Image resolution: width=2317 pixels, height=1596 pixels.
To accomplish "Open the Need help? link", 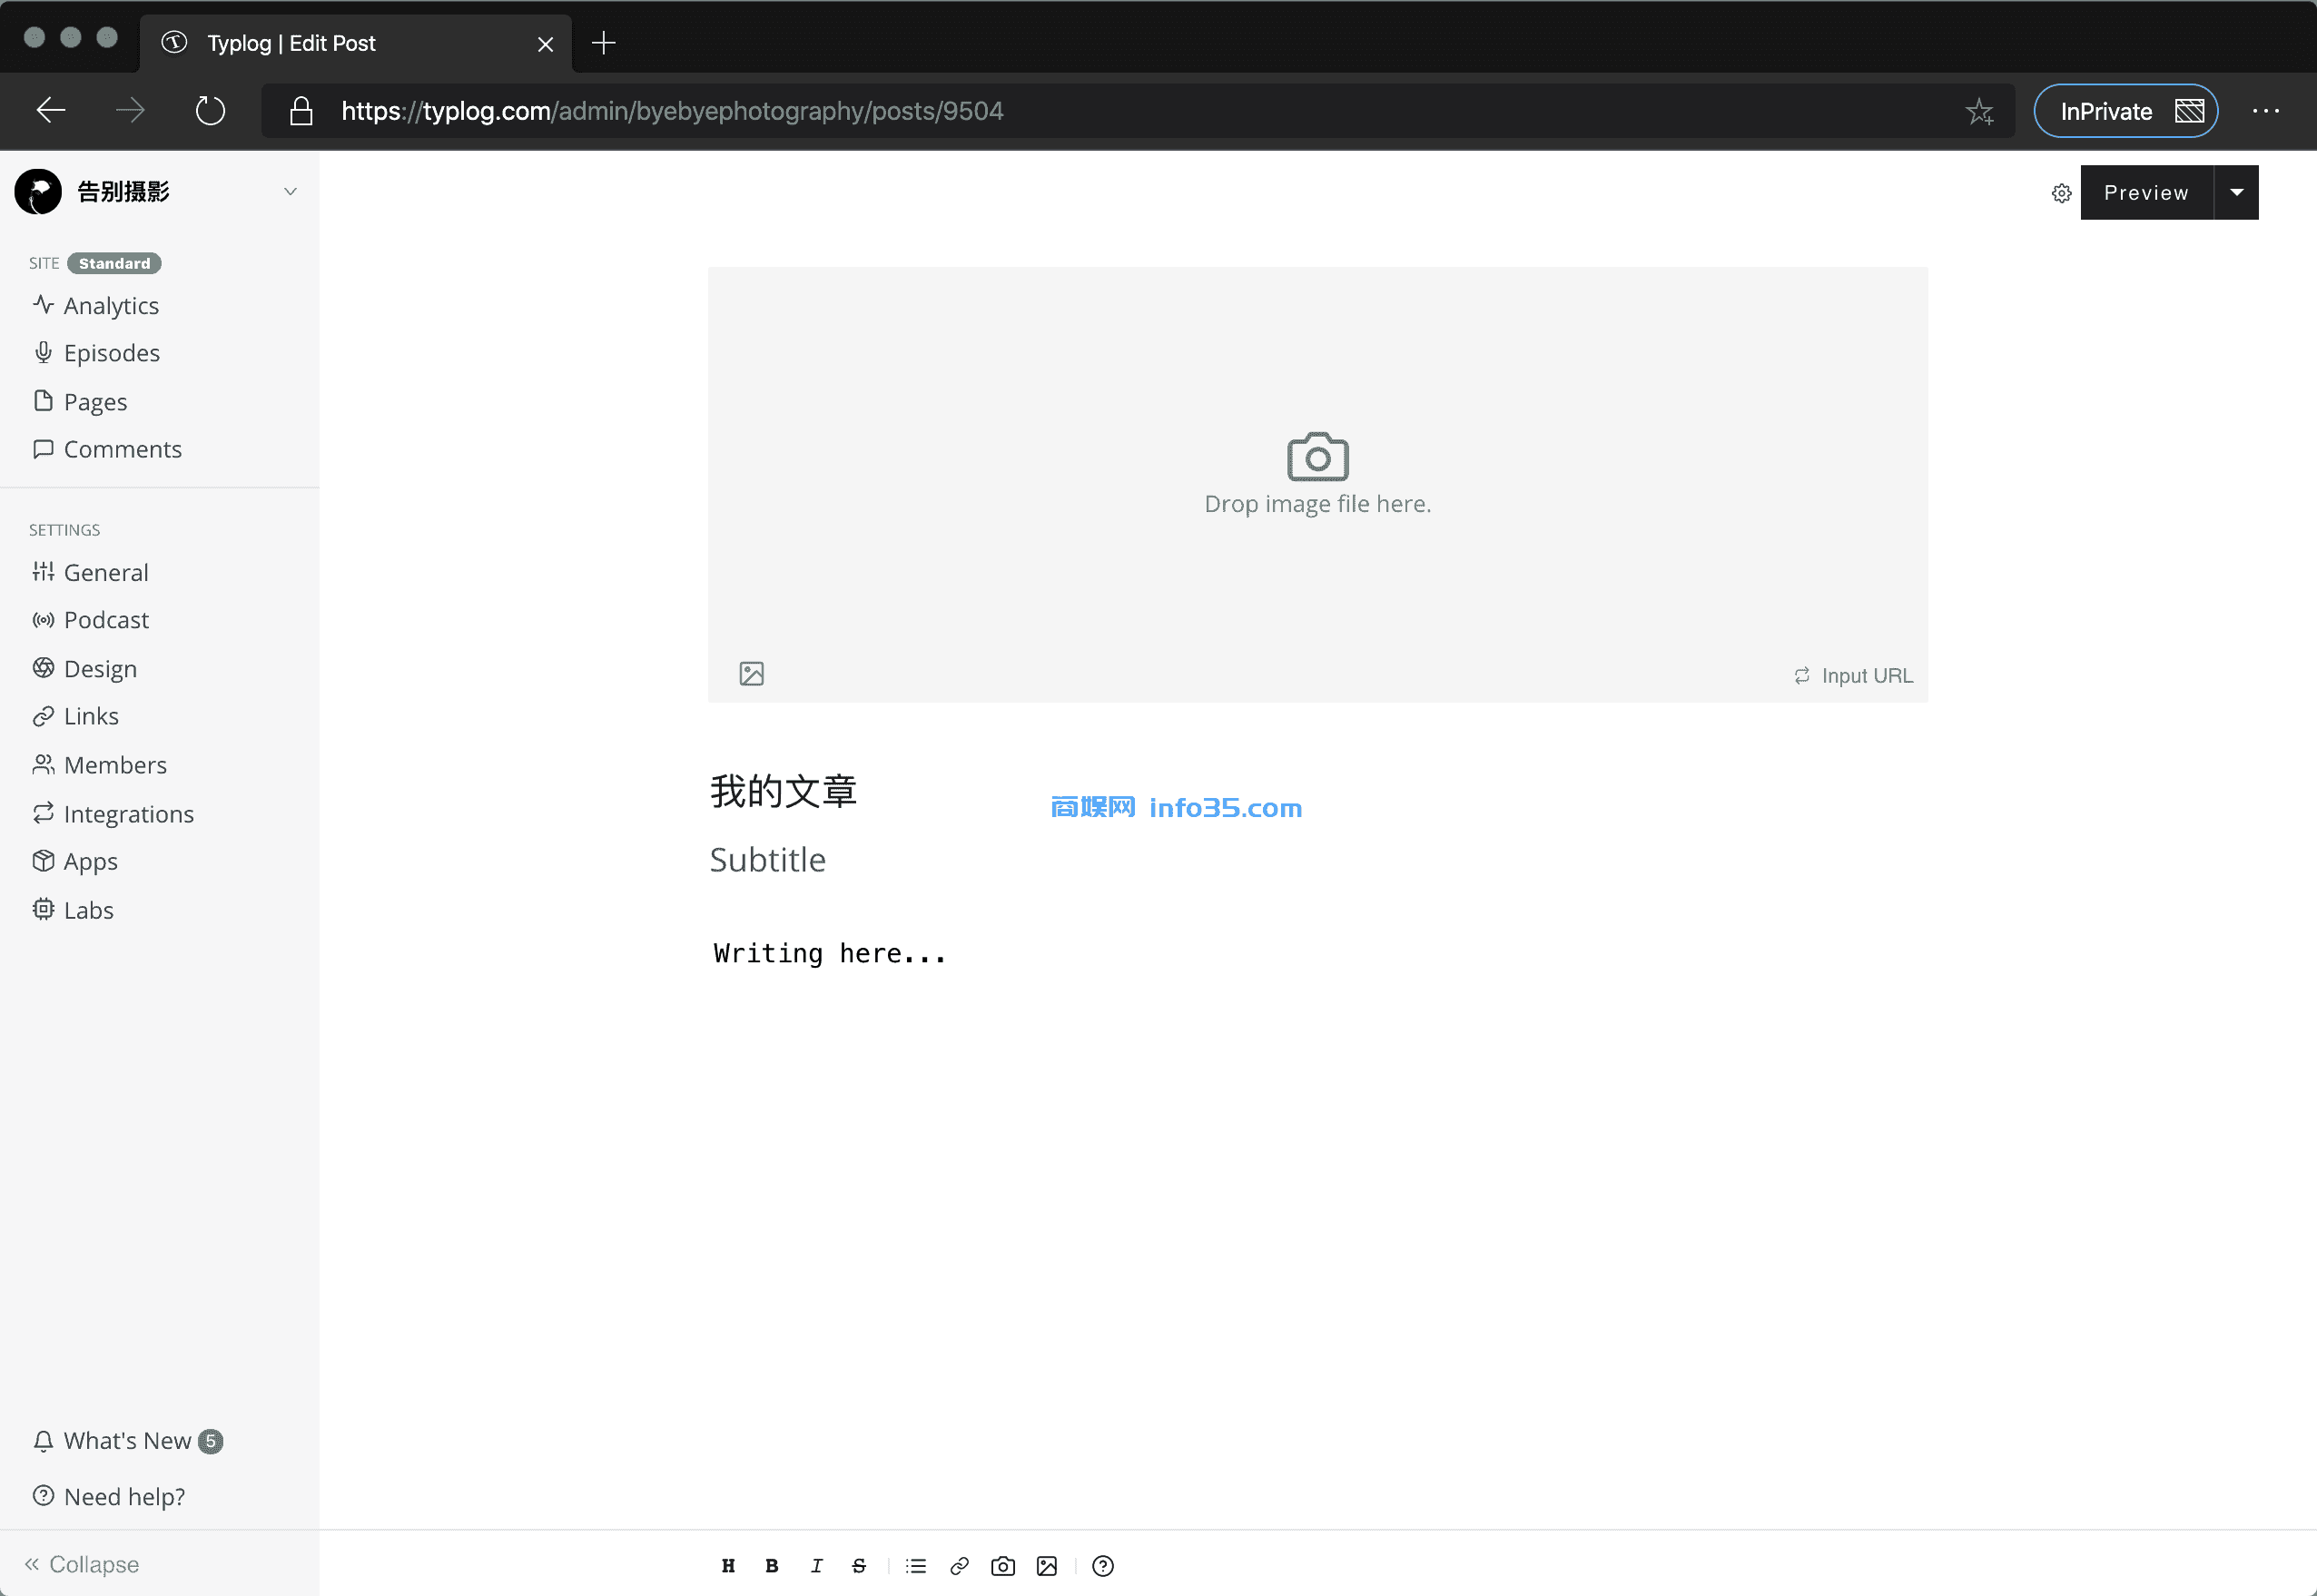I will 110,1496.
